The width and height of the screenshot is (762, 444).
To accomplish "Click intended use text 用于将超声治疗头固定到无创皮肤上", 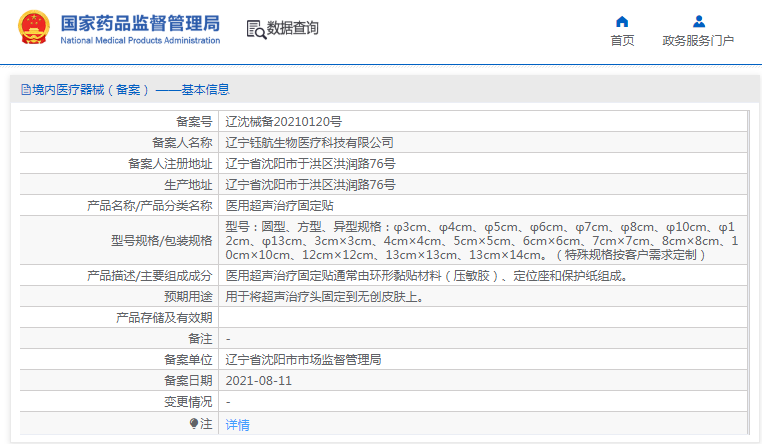I will pos(325,297).
